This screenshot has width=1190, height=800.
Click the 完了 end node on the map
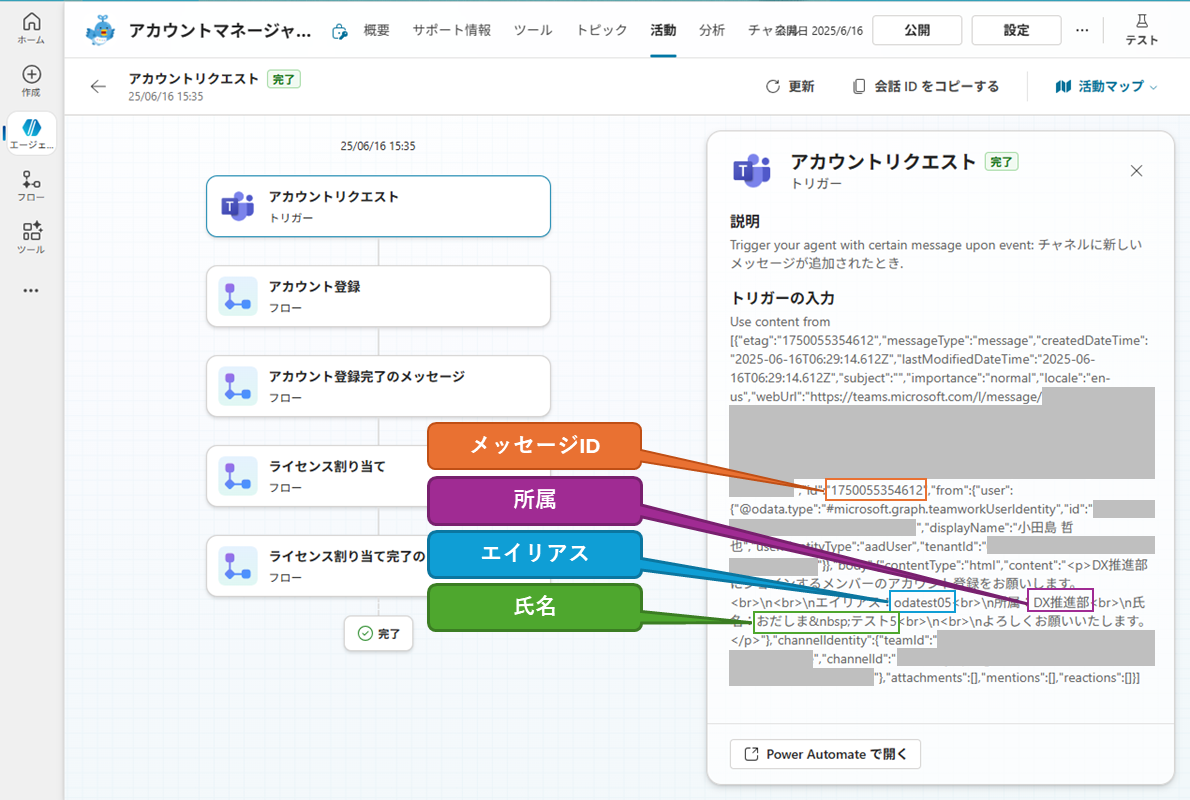(x=378, y=633)
